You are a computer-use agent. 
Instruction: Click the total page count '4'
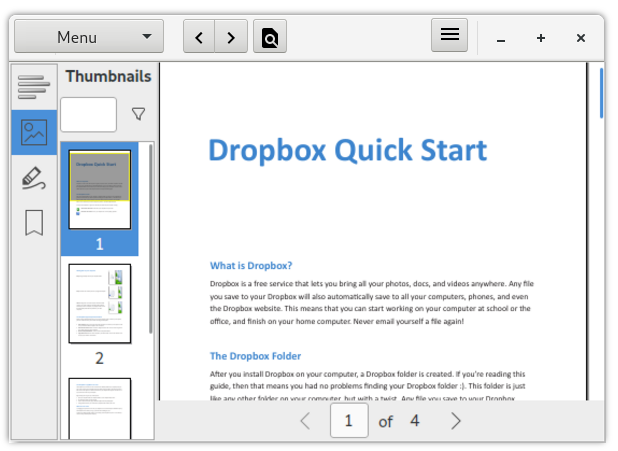pos(415,421)
